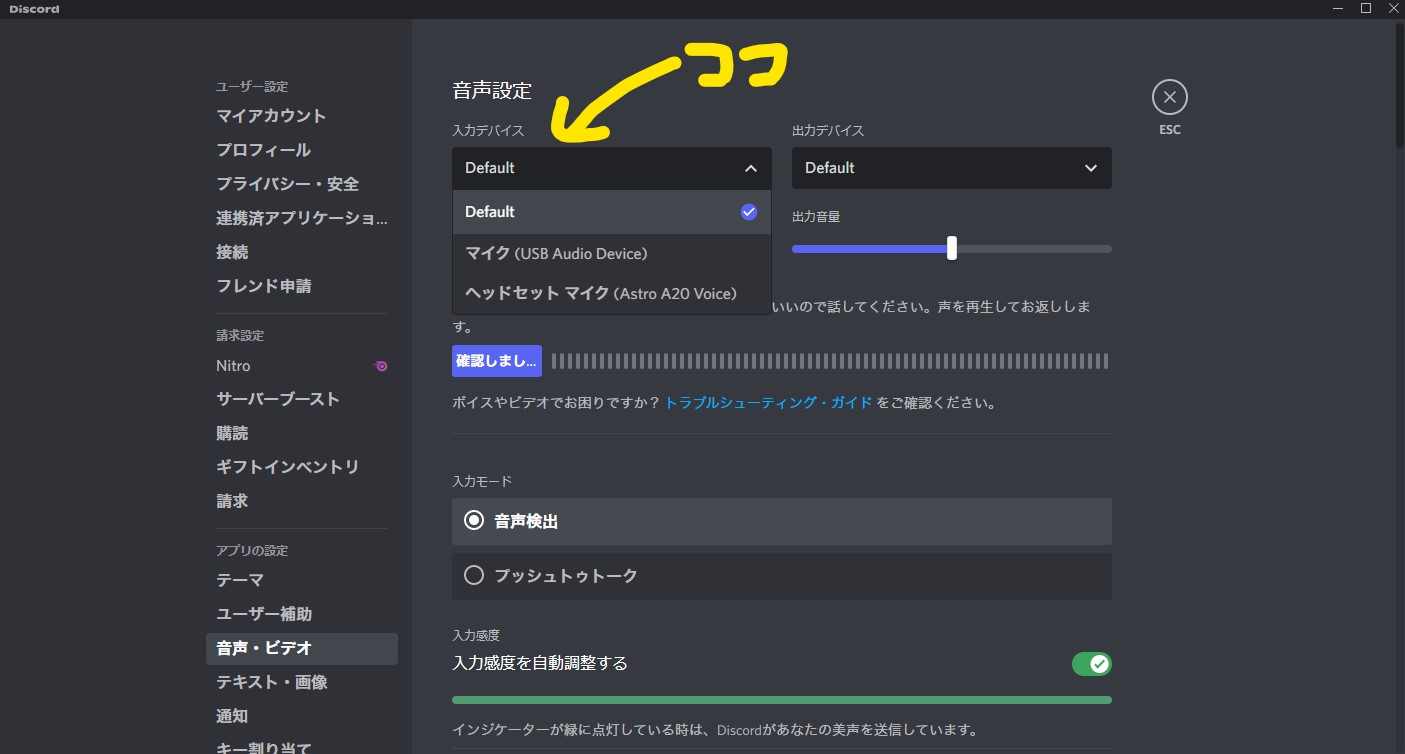Click the green input sensitivity bar
Image resolution: width=1405 pixels, height=754 pixels.
(781, 700)
